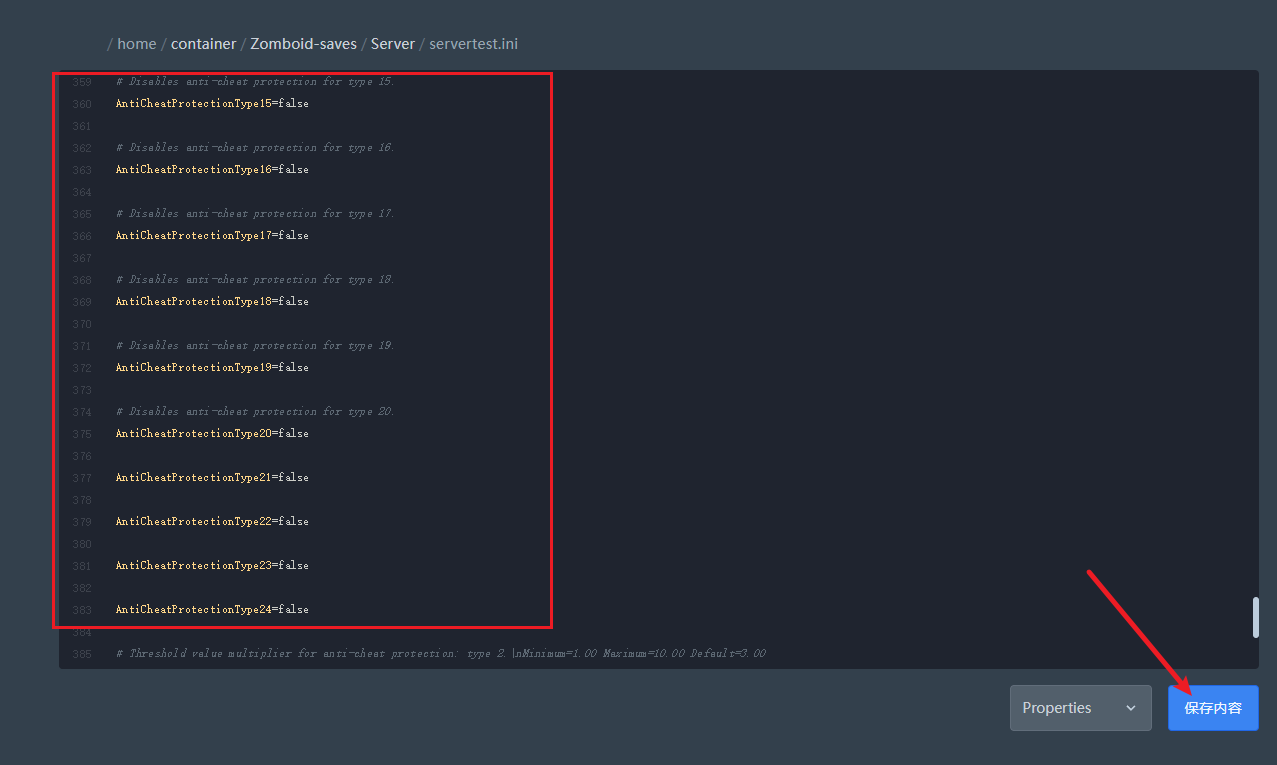Click the servertest.ini file name breadcrumb

pyautogui.click(x=473, y=44)
